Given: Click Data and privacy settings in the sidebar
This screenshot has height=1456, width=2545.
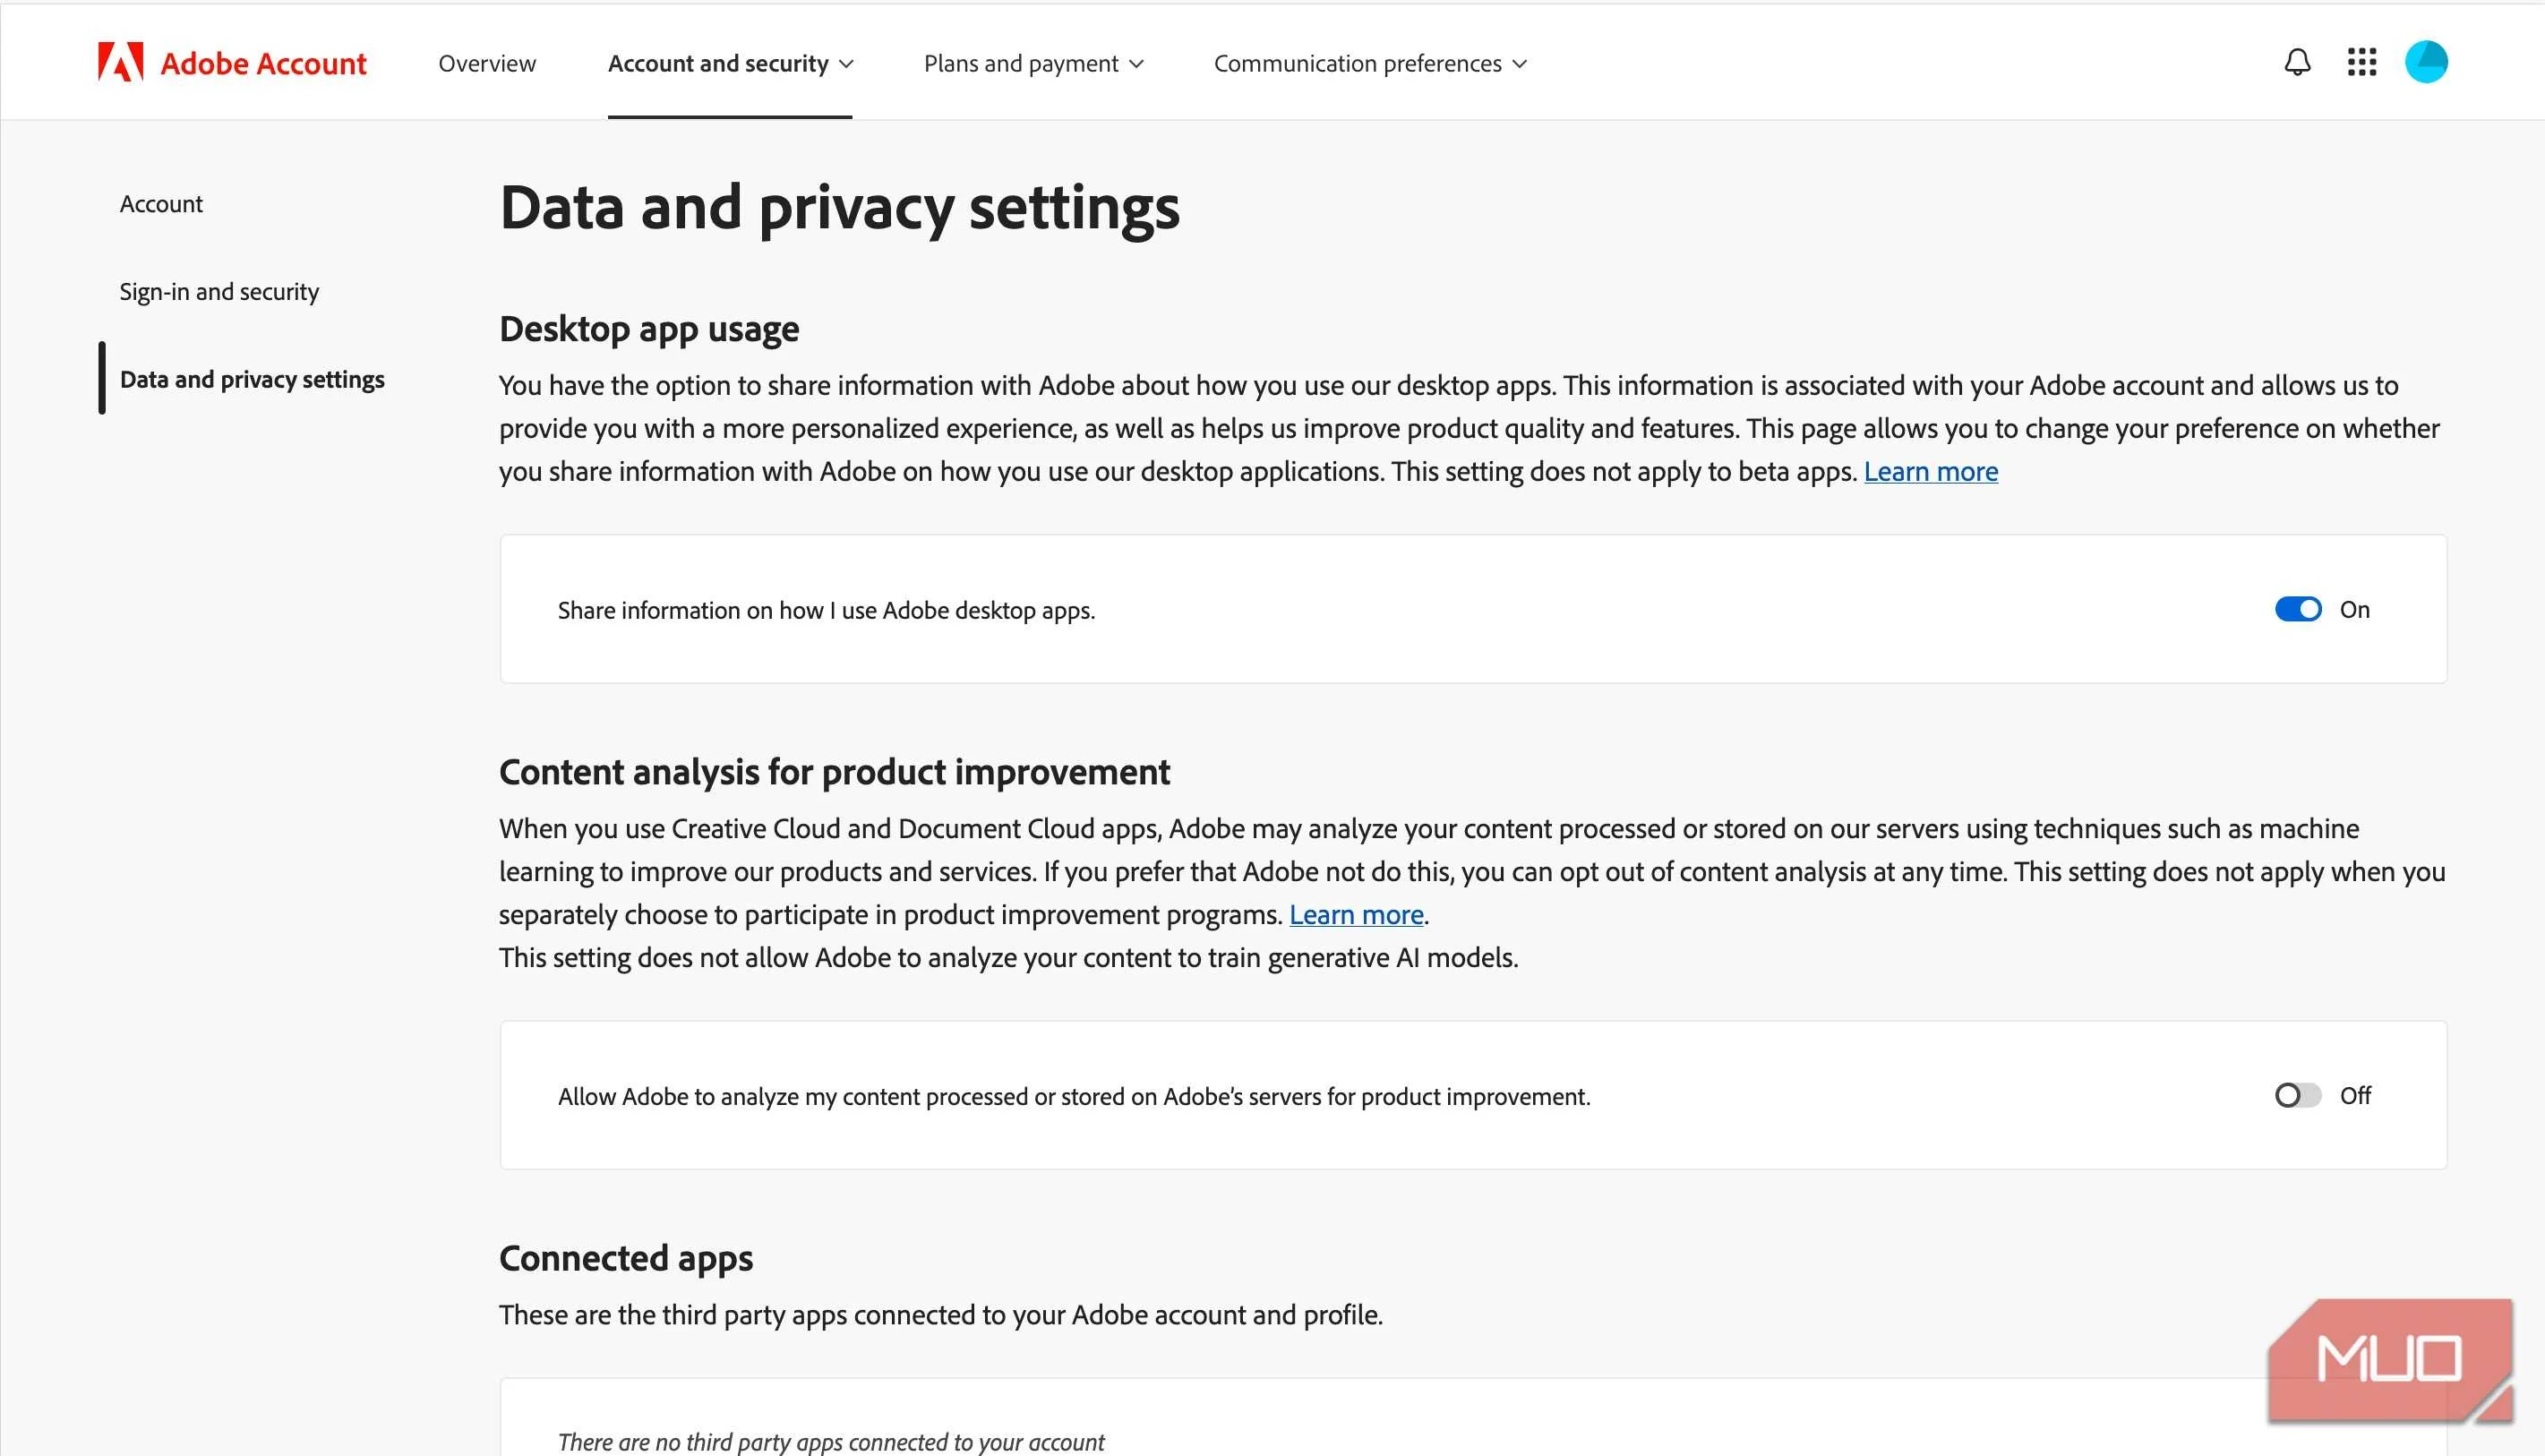Looking at the screenshot, I should click(x=252, y=379).
